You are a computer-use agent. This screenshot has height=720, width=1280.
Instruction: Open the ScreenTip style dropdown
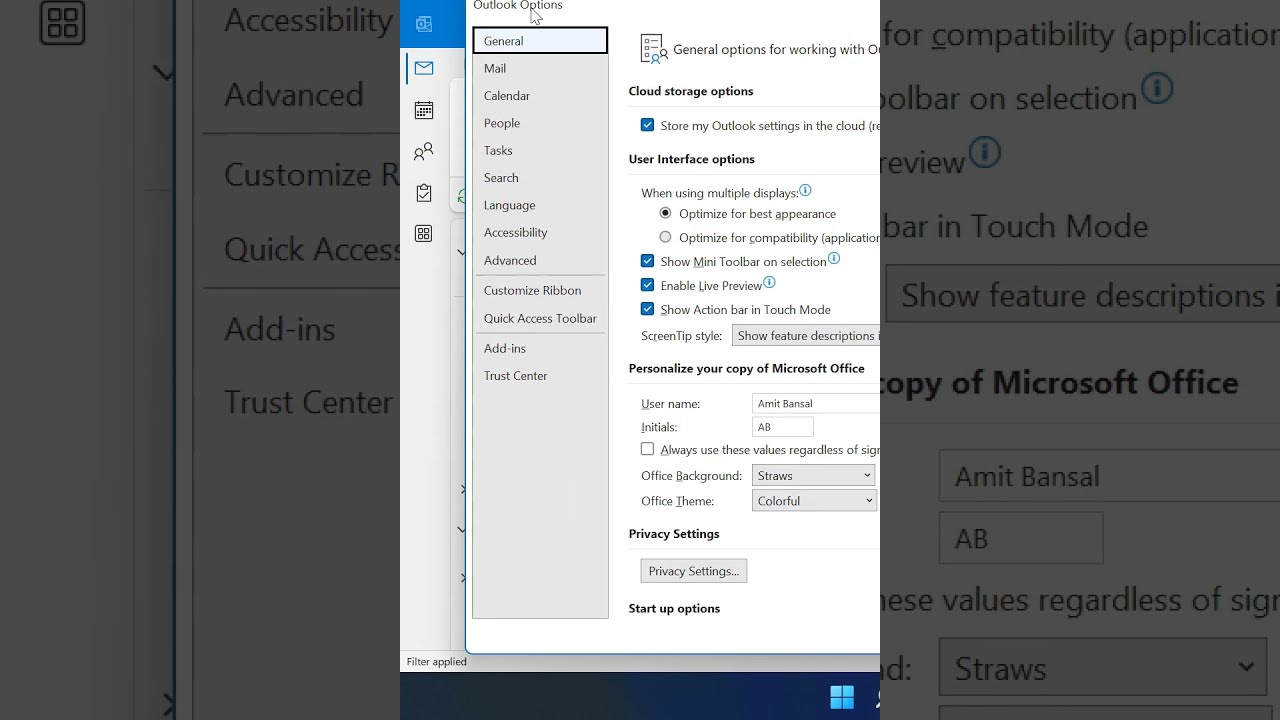[x=806, y=336]
